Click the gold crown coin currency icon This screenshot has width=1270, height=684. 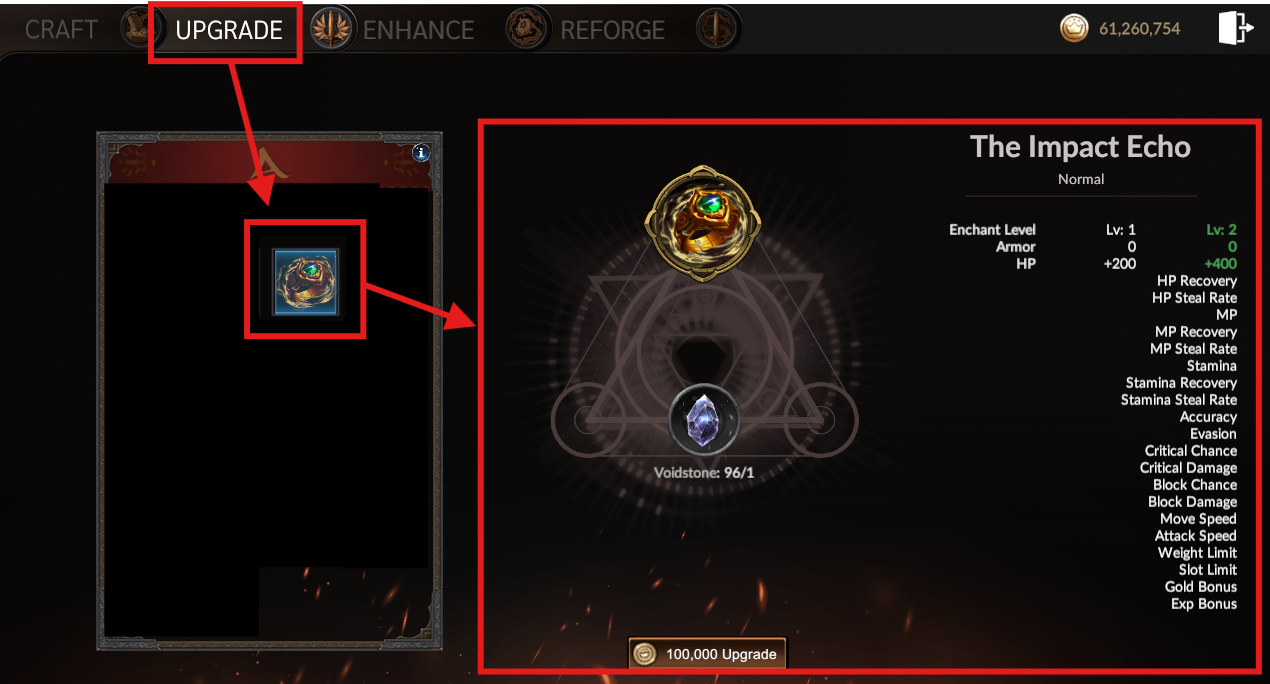click(x=1073, y=29)
